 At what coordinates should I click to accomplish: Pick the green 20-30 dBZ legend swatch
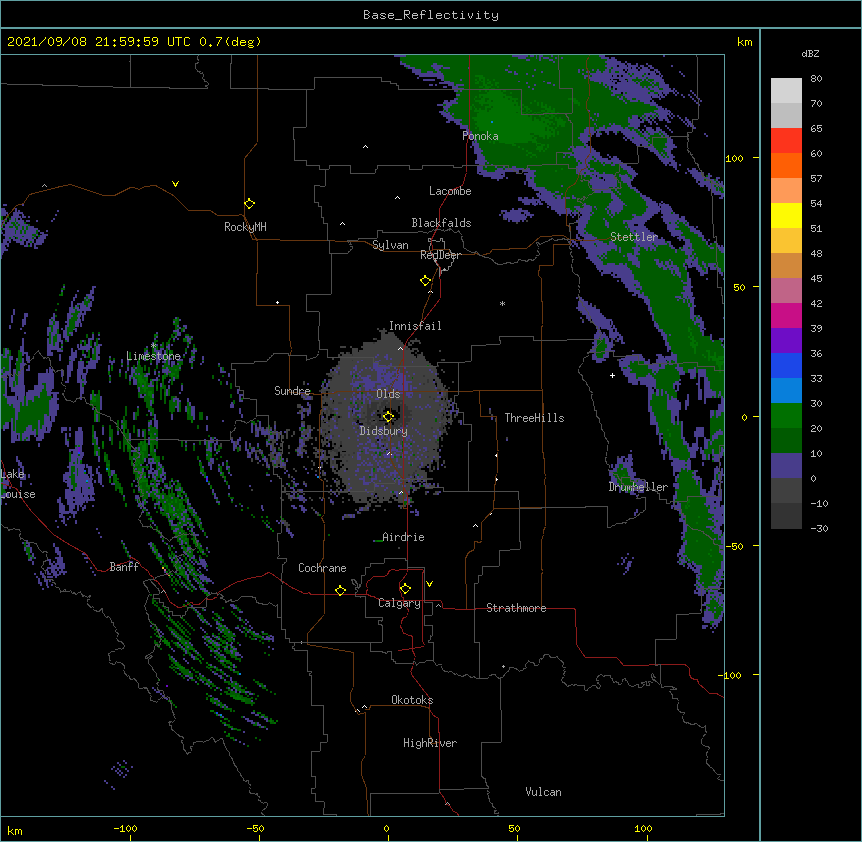(786, 416)
